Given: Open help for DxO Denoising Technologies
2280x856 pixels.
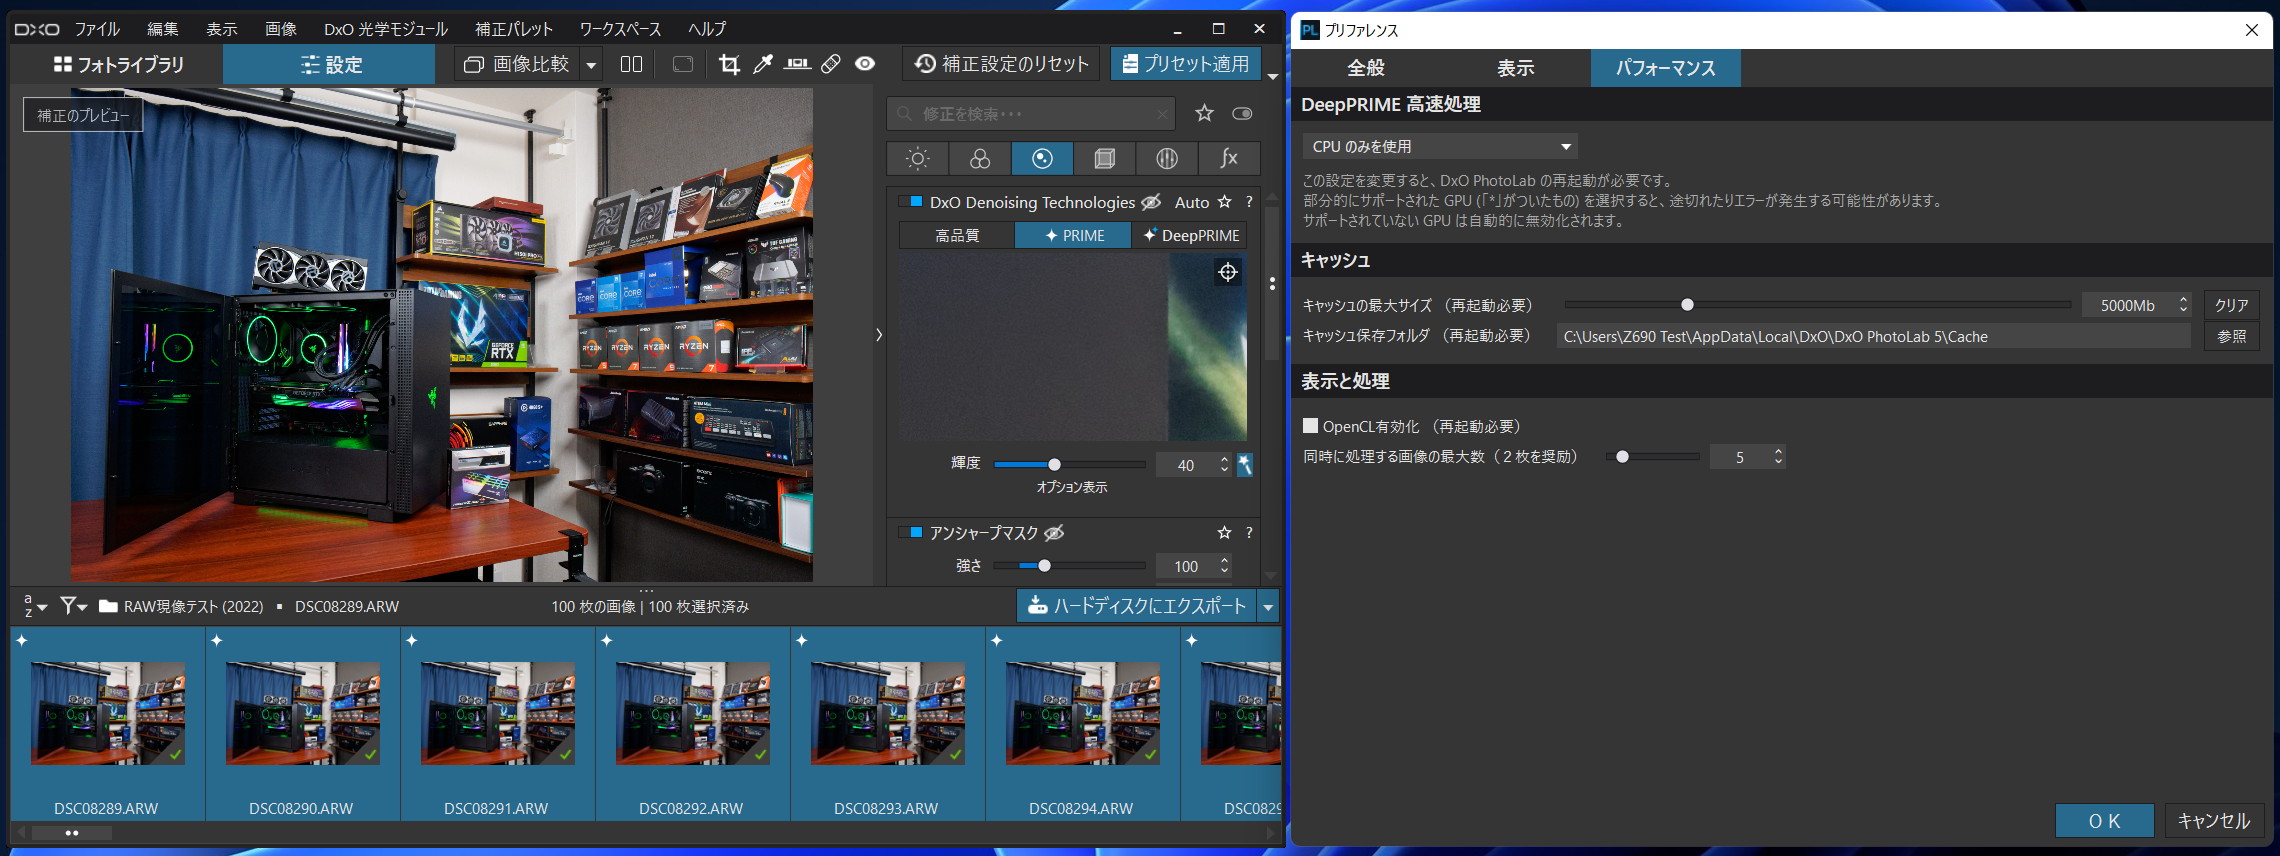Looking at the screenshot, I should [1249, 202].
